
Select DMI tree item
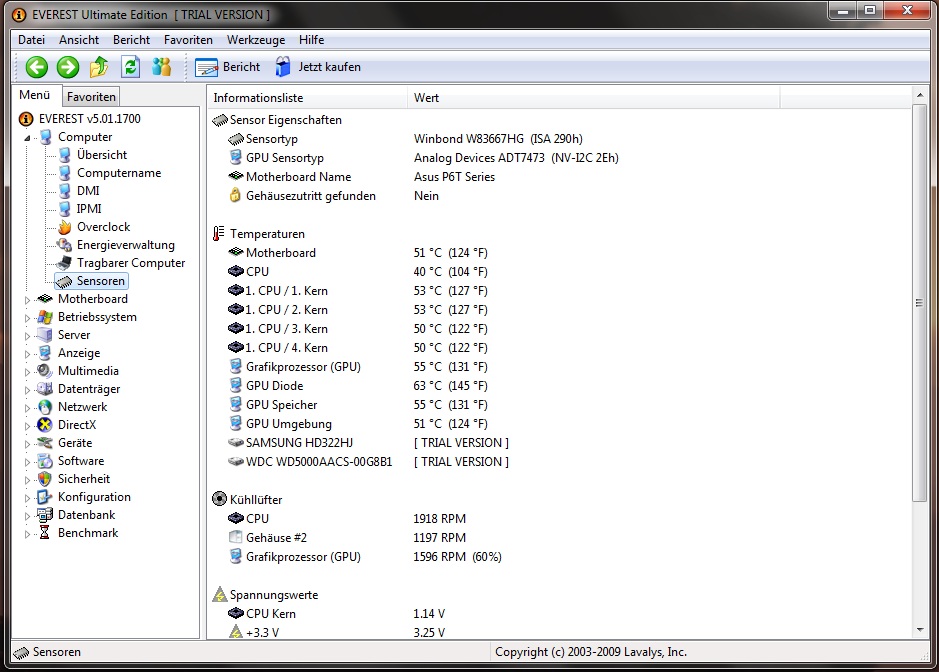88,191
